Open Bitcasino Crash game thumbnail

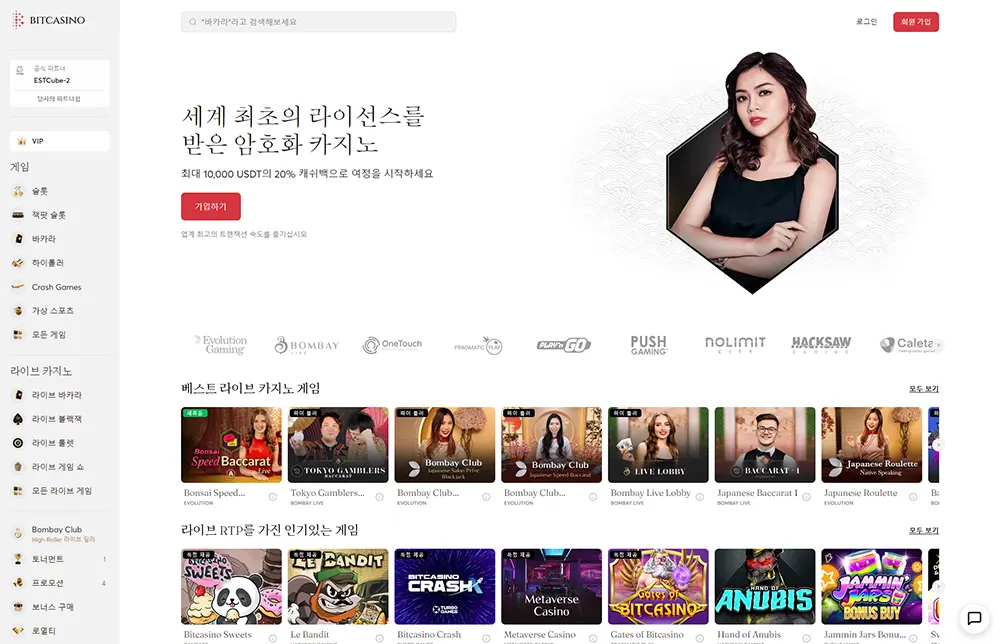445,587
